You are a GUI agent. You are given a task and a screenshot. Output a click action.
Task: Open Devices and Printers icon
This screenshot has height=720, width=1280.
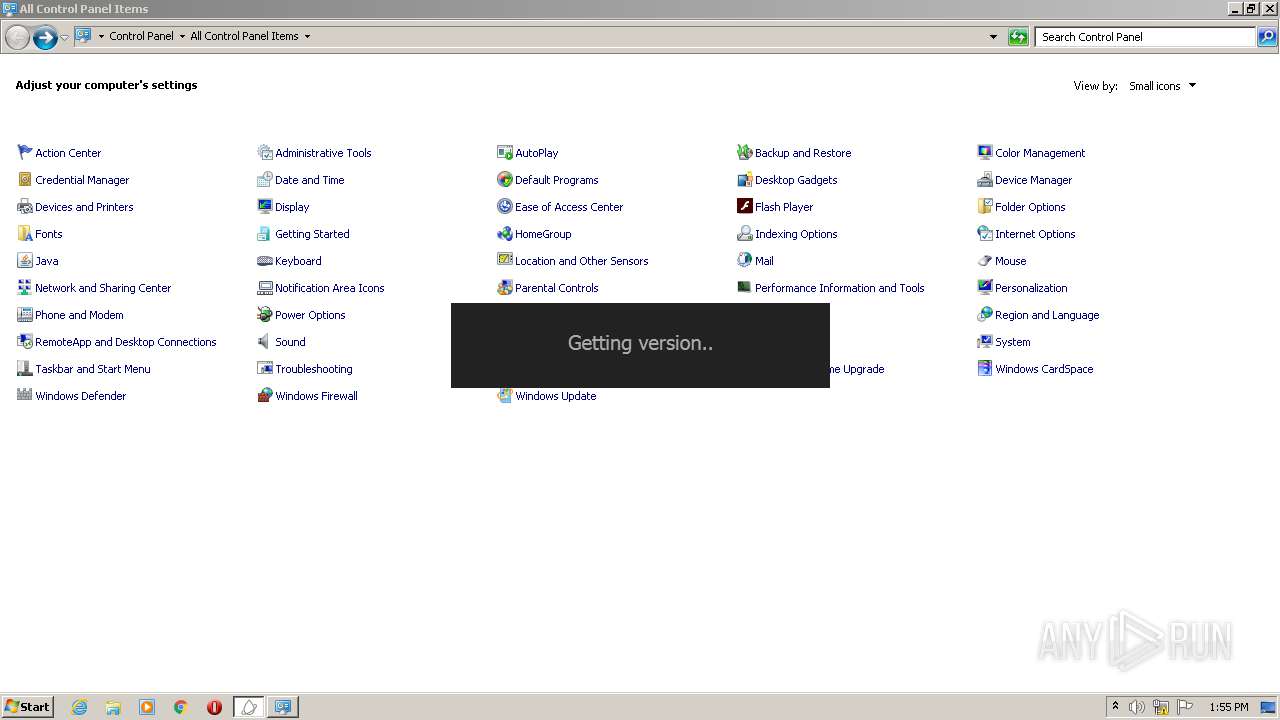click(x=25, y=207)
